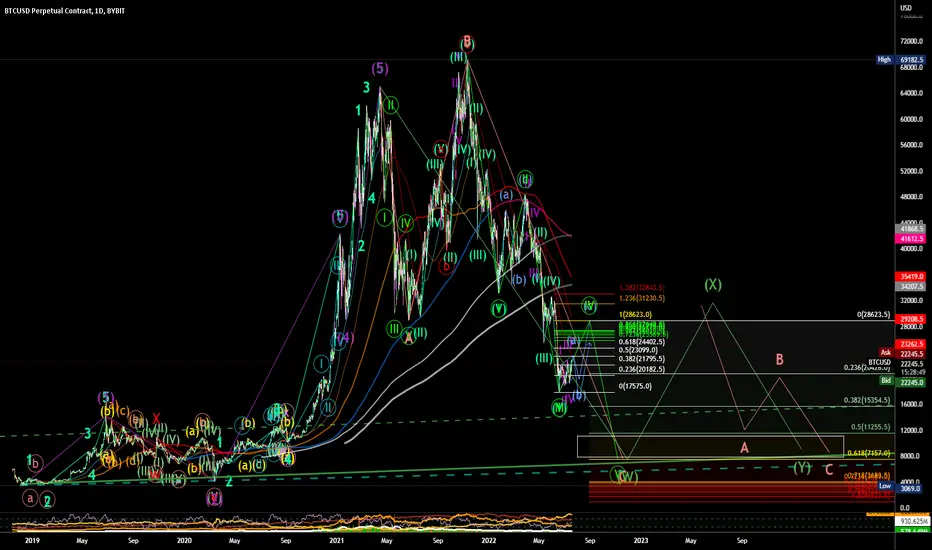Click the red circled B at chart top
The height and width of the screenshot is (550, 932).
467,42
